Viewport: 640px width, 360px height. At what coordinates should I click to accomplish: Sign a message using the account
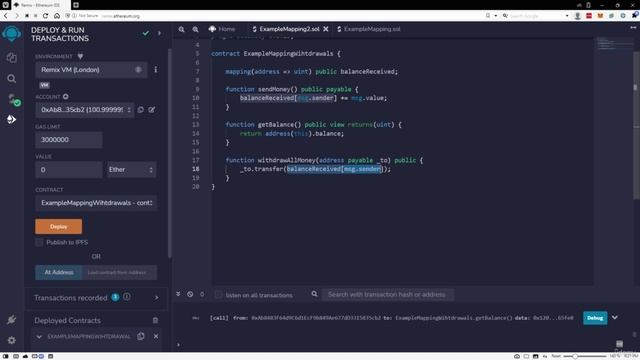[x=152, y=110]
